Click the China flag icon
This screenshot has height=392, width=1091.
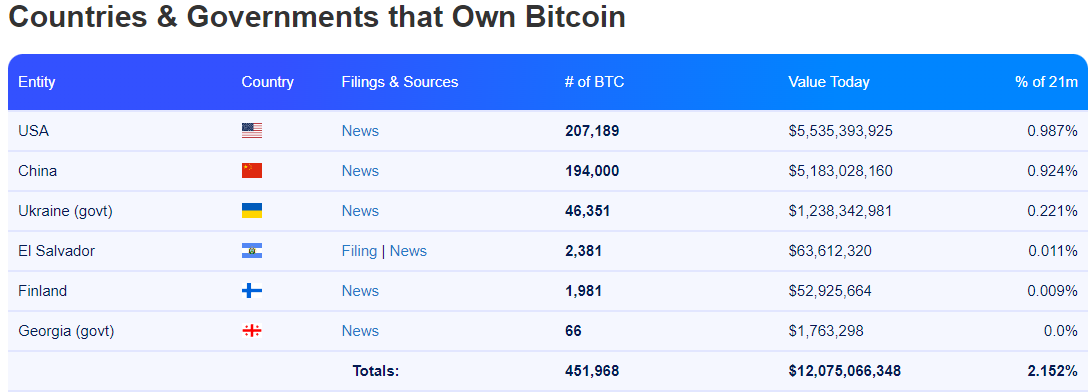252,171
